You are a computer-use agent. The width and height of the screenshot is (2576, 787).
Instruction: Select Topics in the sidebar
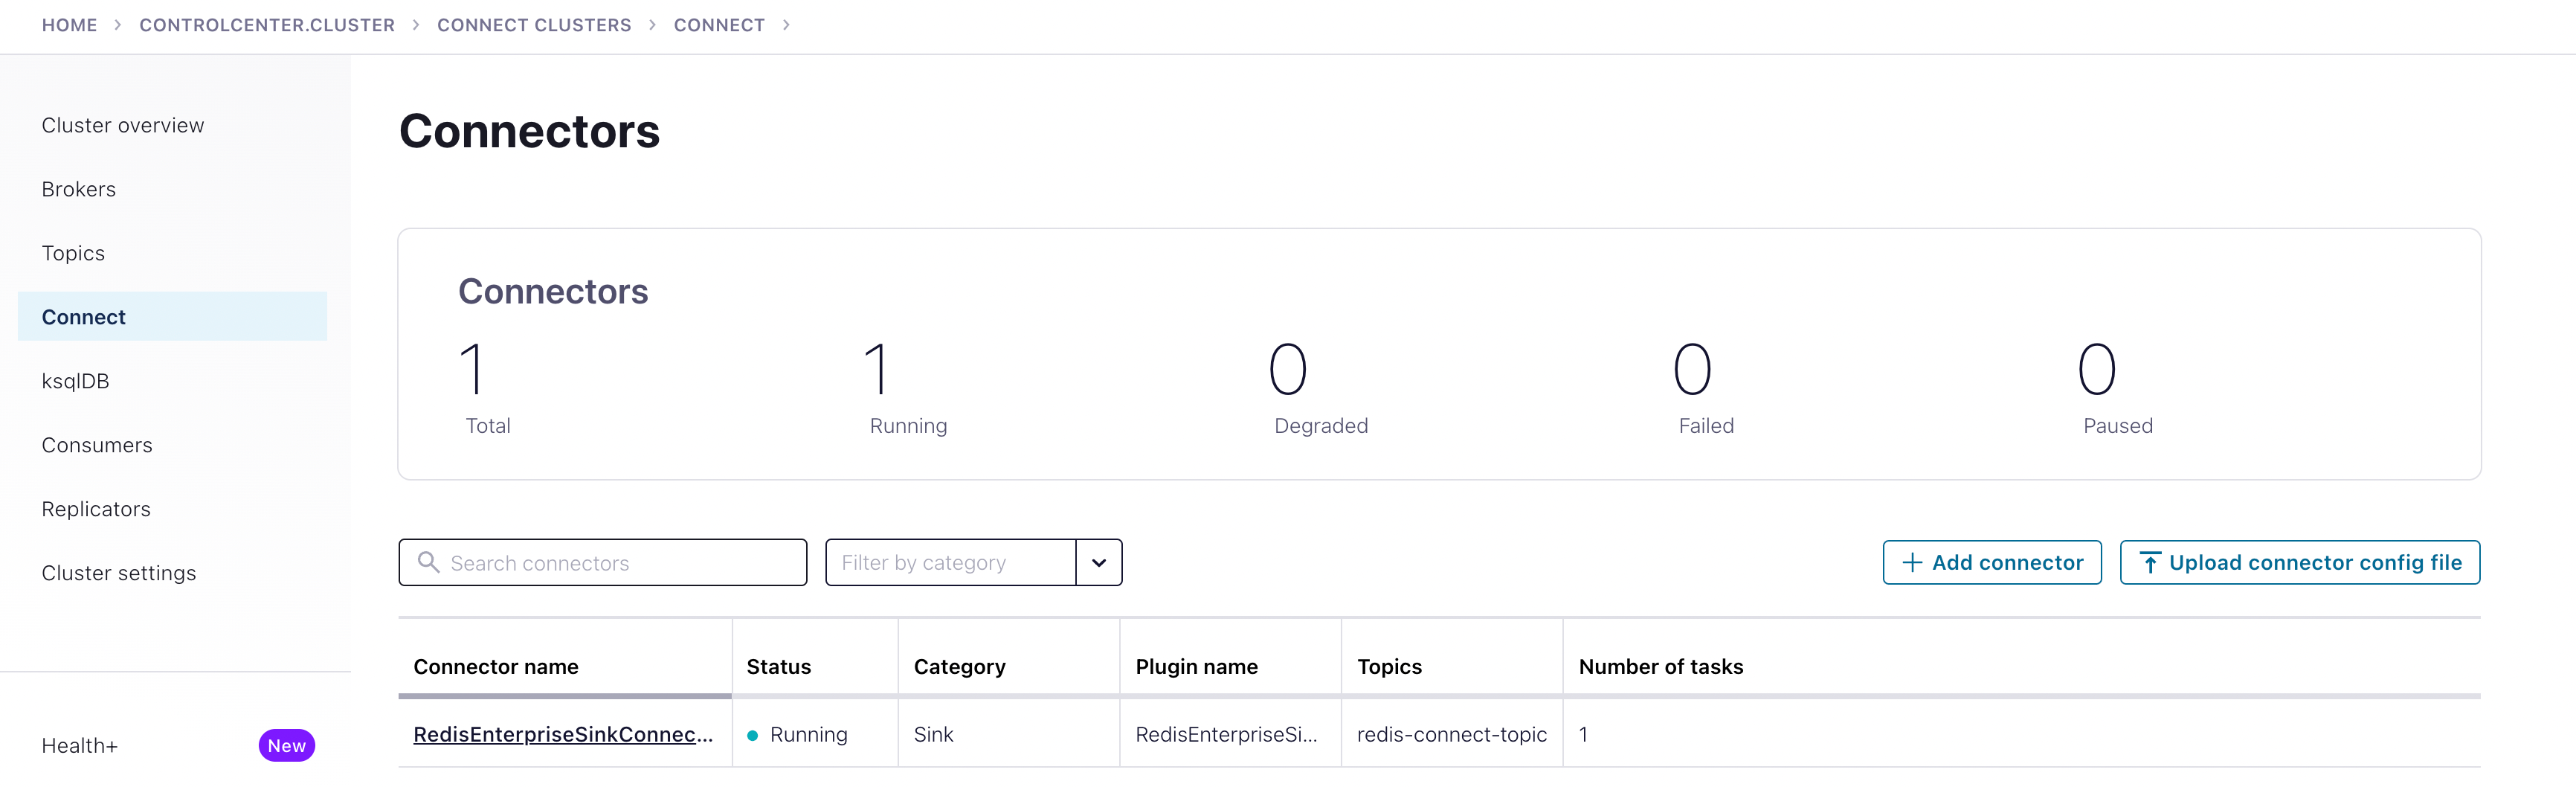point(73,253)
